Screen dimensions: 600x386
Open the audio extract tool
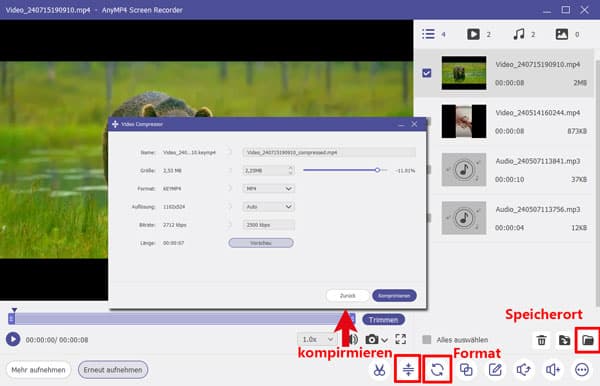524,370
